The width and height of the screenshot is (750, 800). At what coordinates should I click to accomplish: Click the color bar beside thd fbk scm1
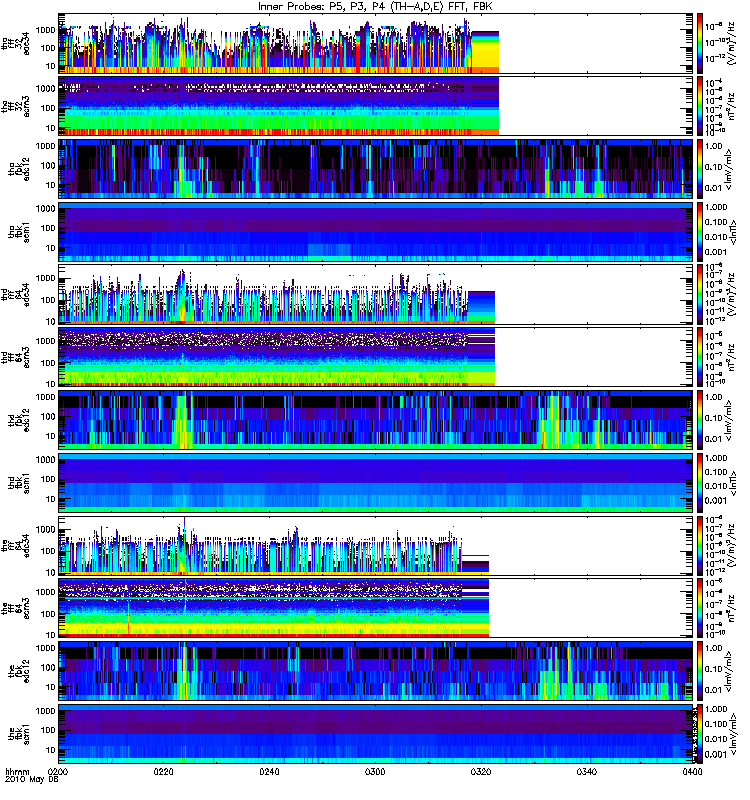(x=700, y=483)
